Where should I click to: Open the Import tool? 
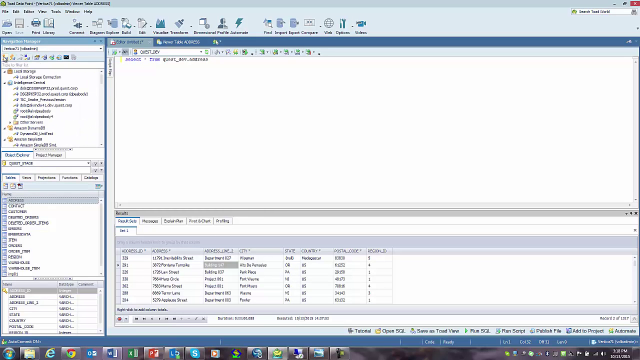point(281,27)
